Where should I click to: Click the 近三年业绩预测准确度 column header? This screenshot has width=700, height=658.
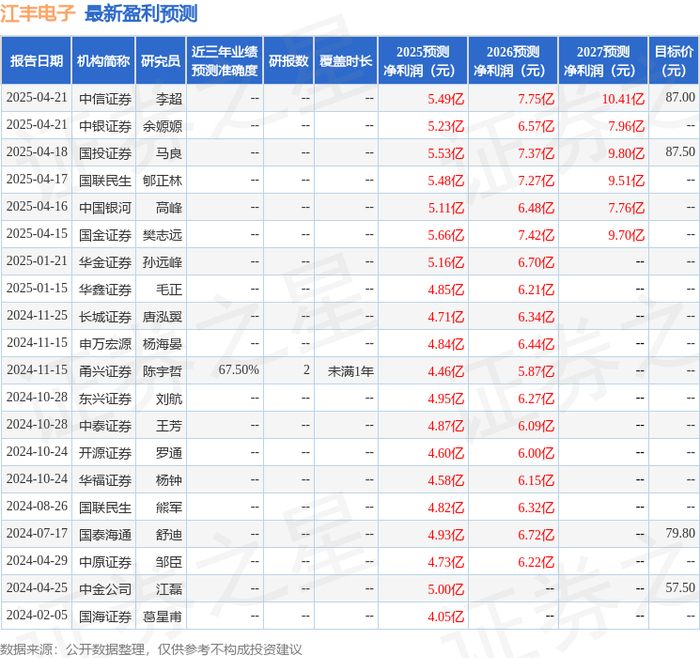click(225, 61)
